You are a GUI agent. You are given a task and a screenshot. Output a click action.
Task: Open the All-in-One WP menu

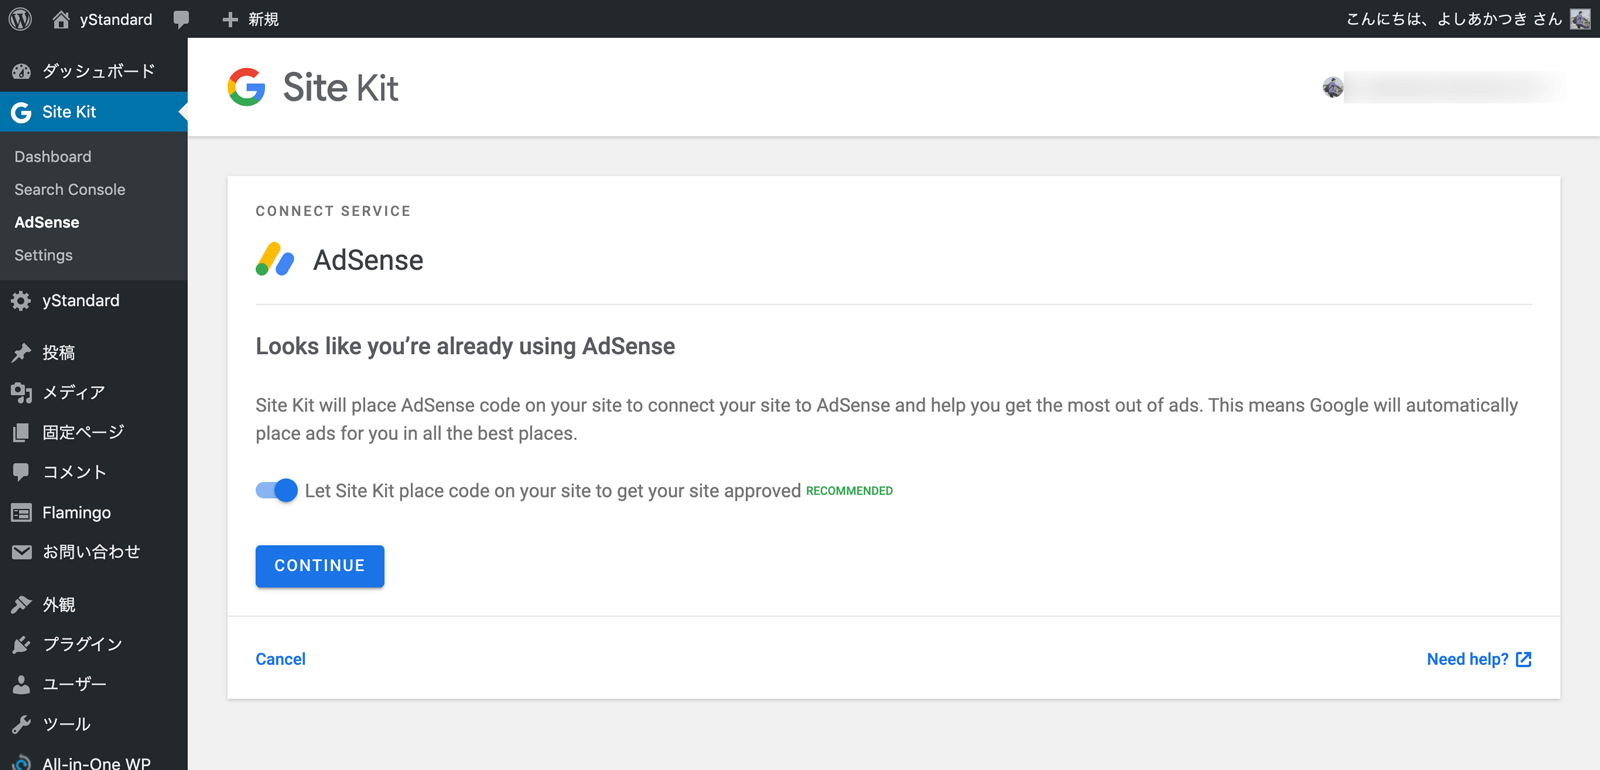tap(94, 758)
